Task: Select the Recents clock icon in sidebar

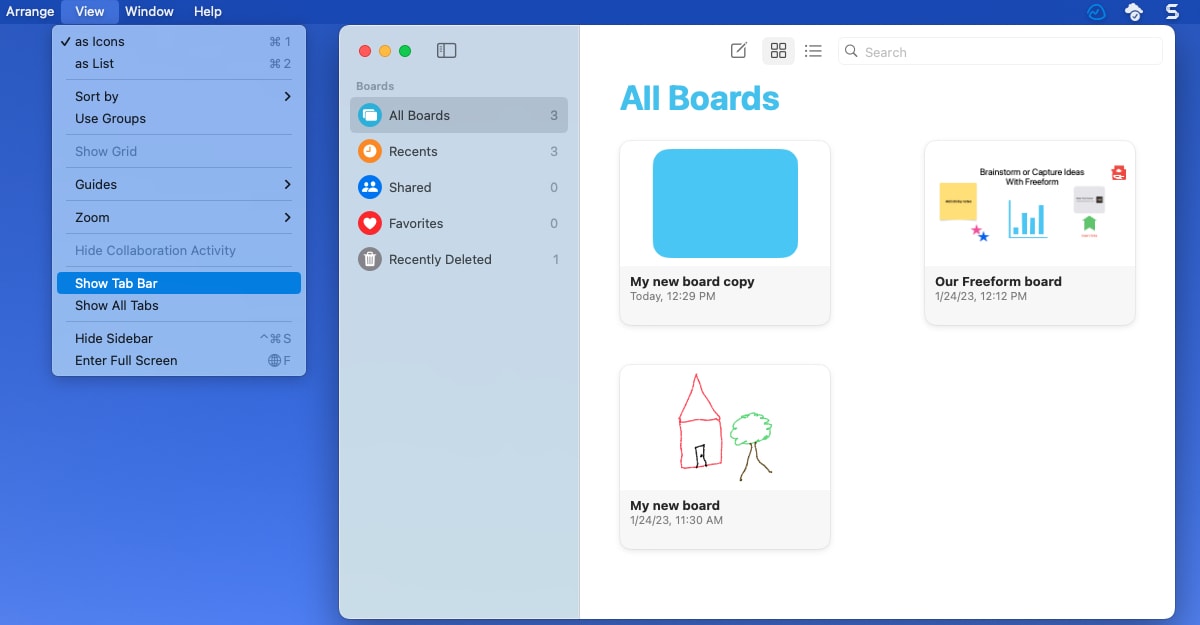Action: tap(367, 151)
